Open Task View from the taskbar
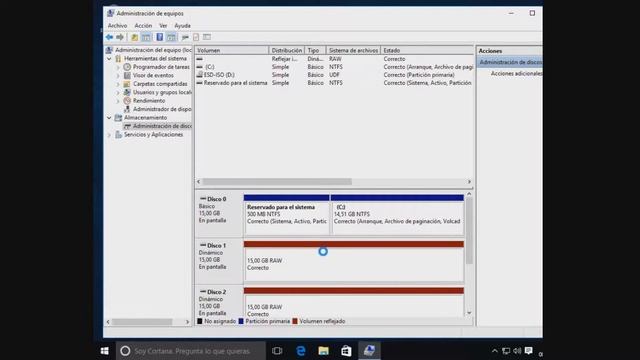This screenshot has height=360, width=640. coord(277,351)
